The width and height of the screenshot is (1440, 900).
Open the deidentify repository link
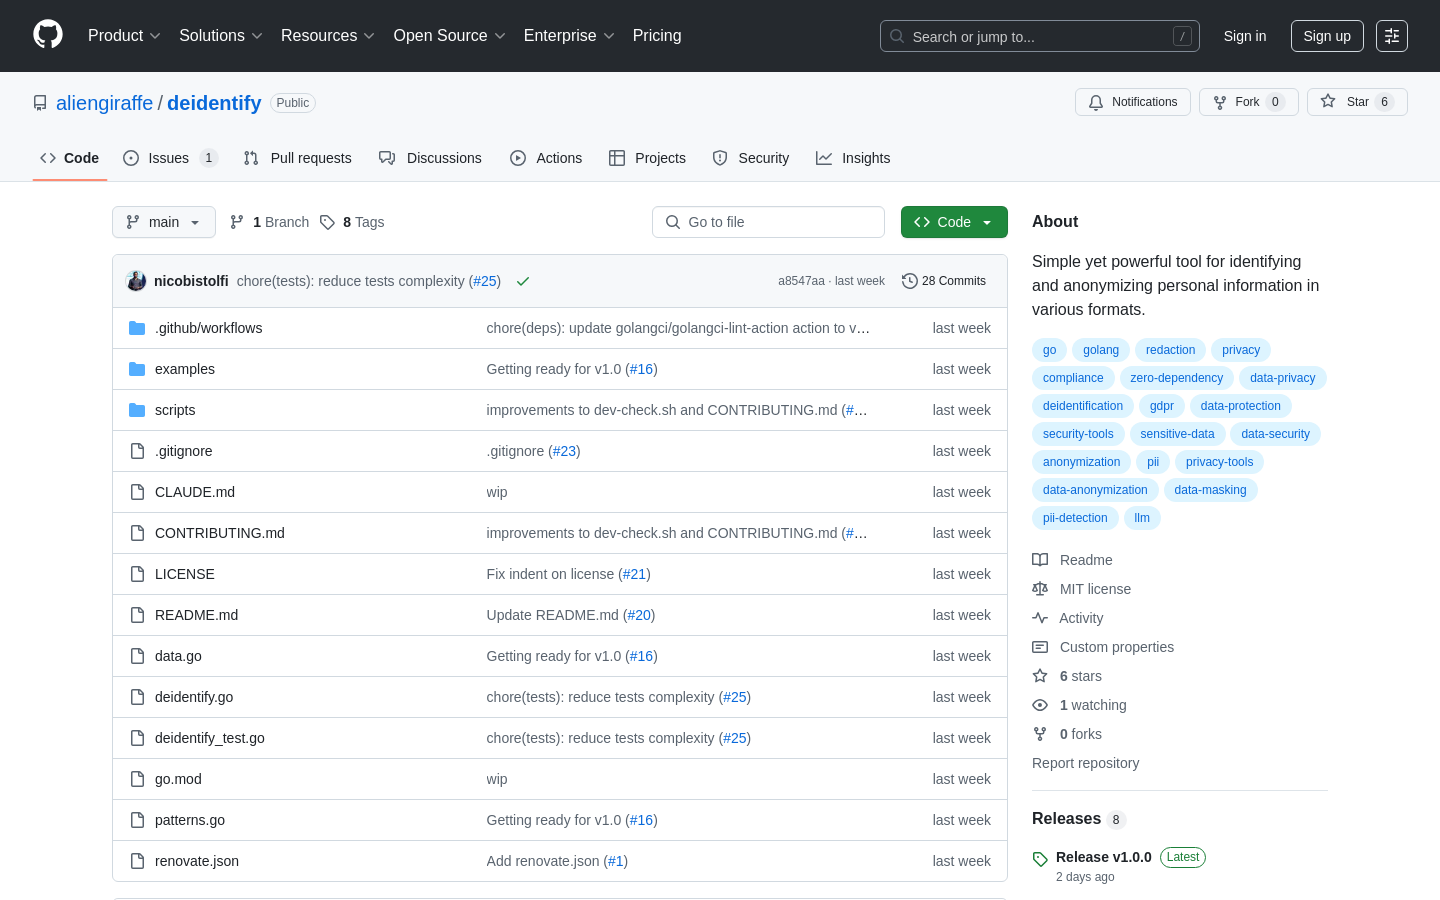click(214, 103)
